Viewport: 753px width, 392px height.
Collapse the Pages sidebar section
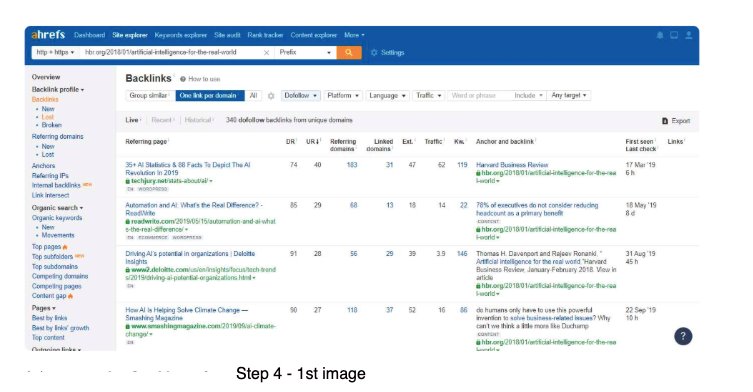[43, 308]
